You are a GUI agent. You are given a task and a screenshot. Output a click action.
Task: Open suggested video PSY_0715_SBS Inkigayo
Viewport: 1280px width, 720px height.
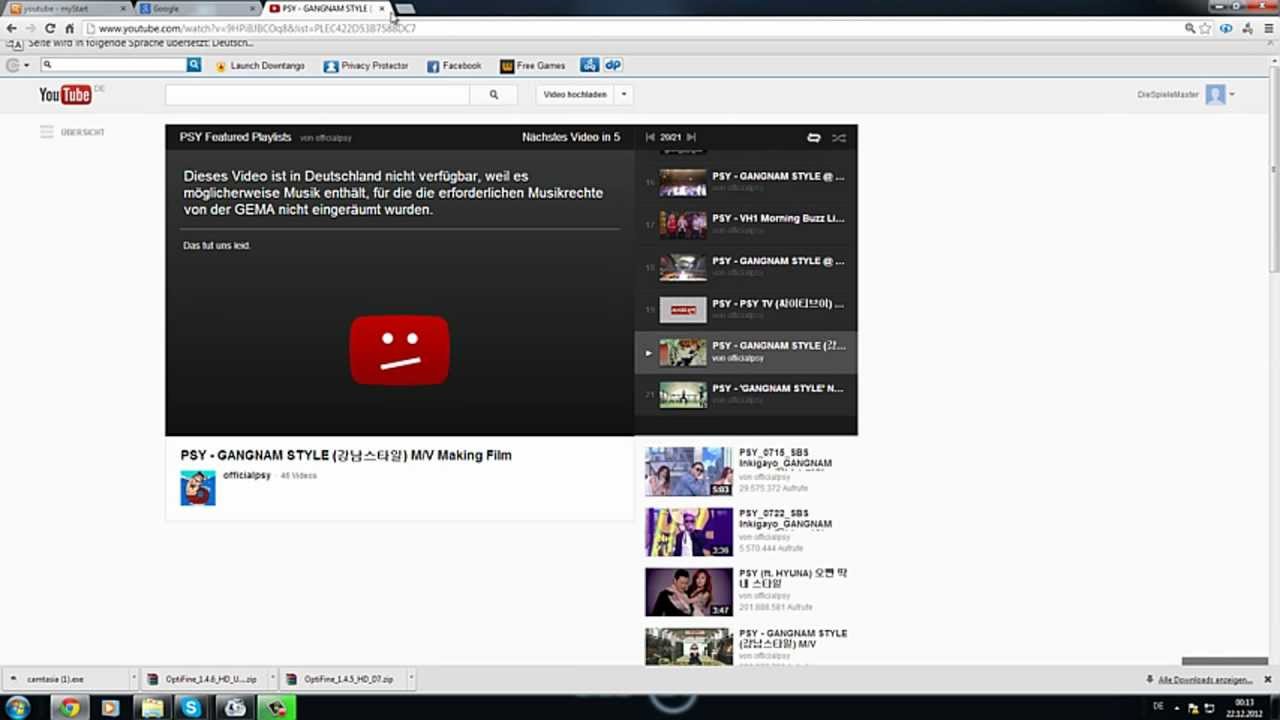pyautogui.click(x=745, y=471)
